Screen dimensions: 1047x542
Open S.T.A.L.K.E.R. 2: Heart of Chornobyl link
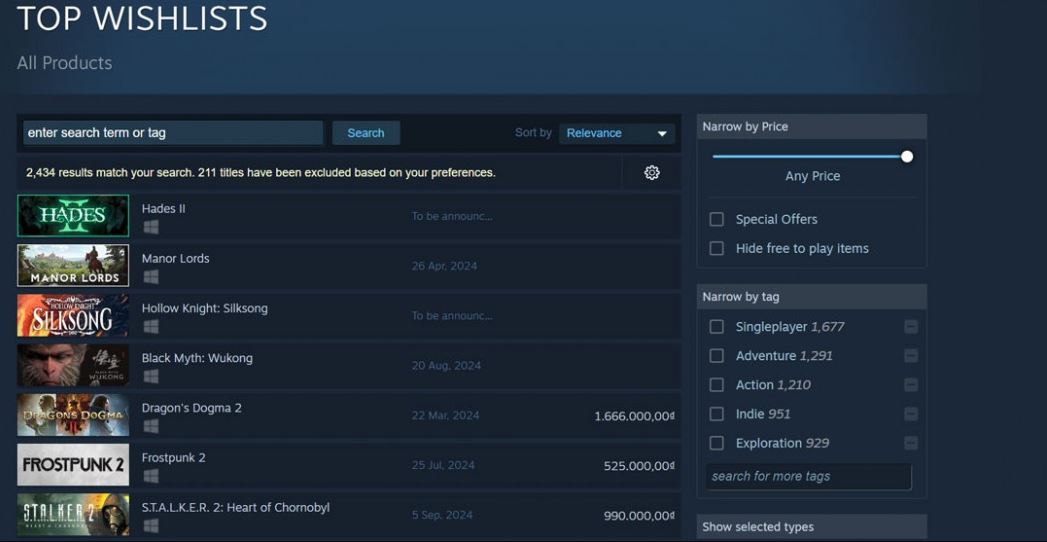click(236, 507)
